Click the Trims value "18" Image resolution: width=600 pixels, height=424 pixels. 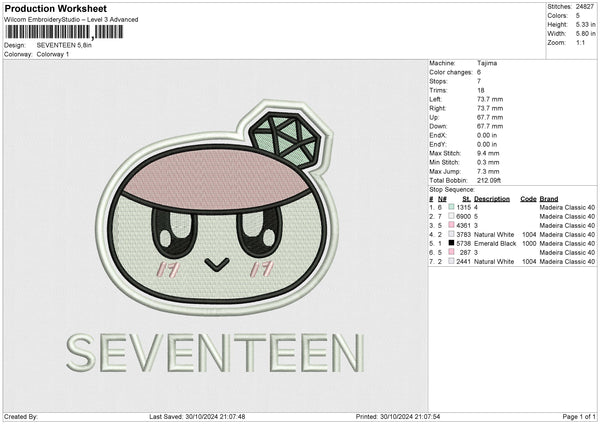(x=481, y=90)
